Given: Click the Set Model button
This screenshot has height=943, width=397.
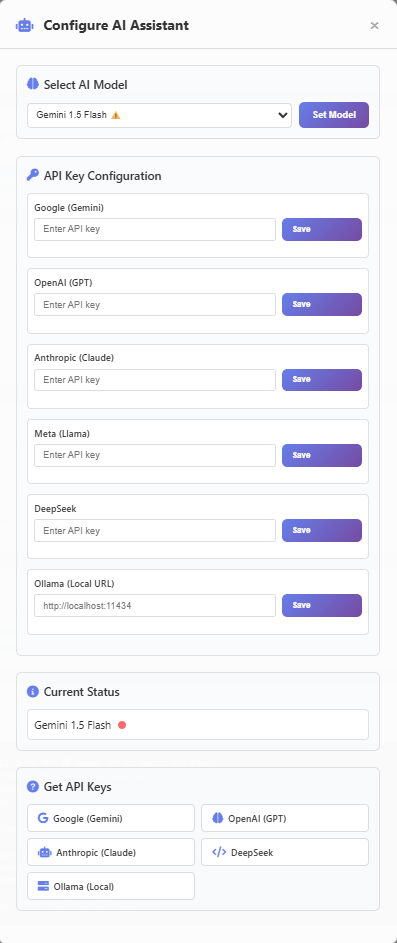Looking at the screenshot, I should [x=334, y=115].
